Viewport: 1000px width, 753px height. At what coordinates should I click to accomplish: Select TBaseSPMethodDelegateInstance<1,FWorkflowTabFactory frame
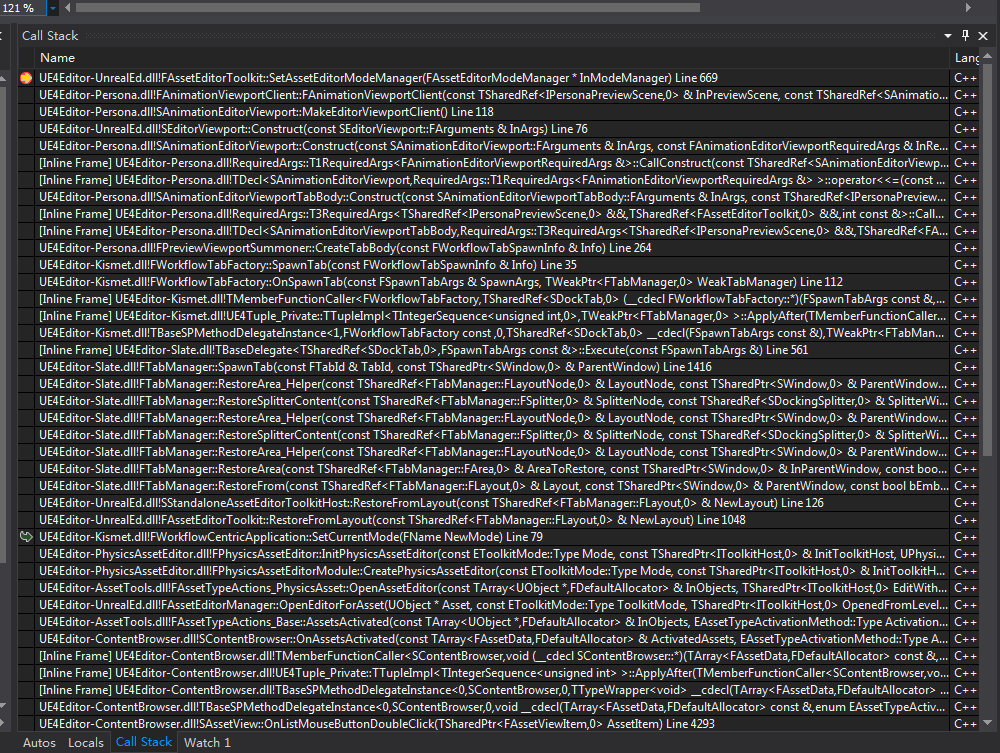tap(493, 333)
